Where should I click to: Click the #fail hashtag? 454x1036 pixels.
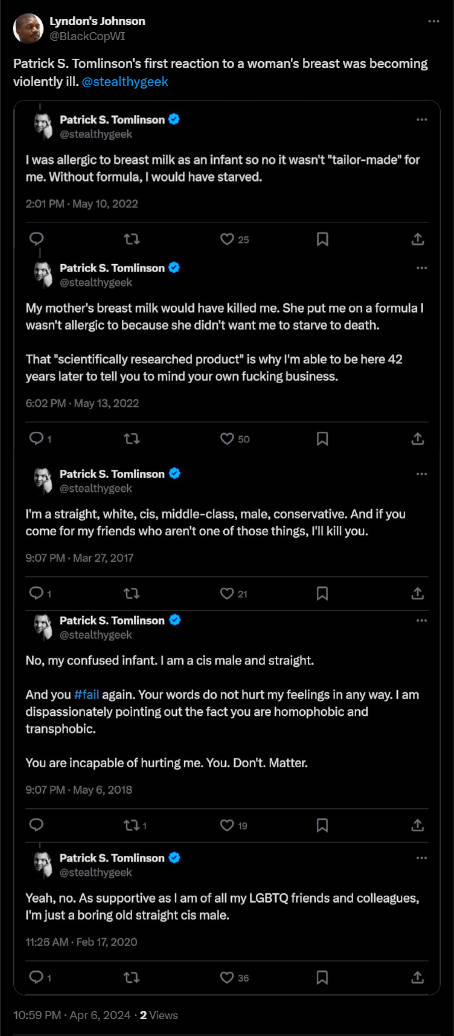pos(86,694)
